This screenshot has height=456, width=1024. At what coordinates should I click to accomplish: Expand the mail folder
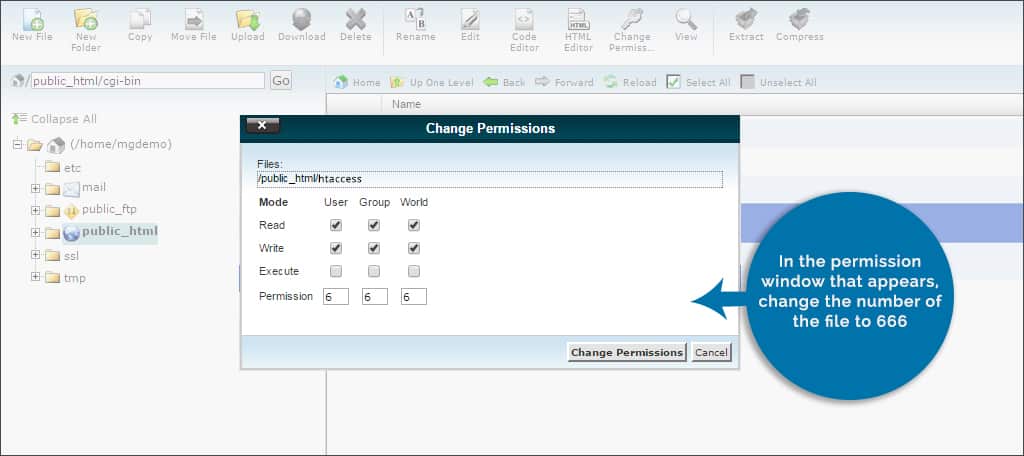click(35, 189)
